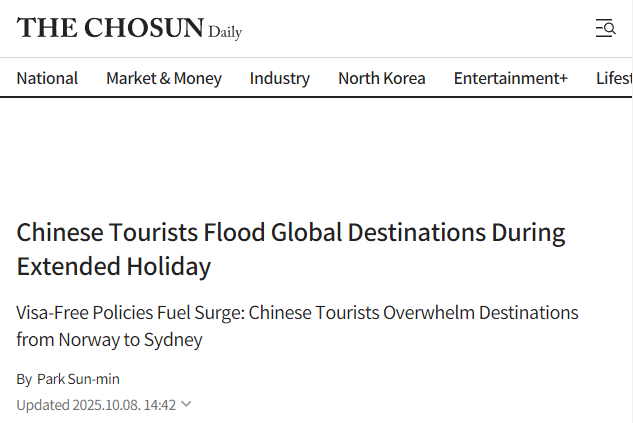The height and width of the screenshot is (423, 633).
Task: Click the "By" byline label
Action: point(24,379)
